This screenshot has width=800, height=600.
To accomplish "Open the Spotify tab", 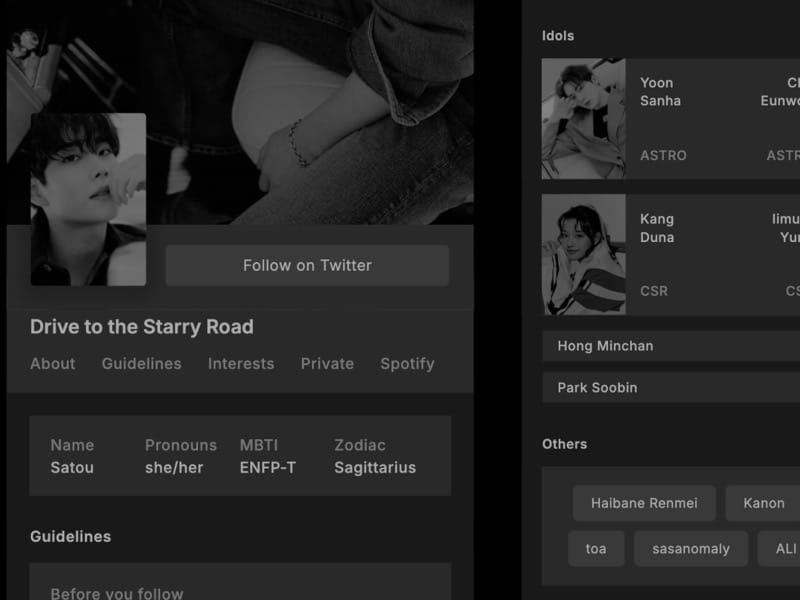I will (x=407, y=364).
